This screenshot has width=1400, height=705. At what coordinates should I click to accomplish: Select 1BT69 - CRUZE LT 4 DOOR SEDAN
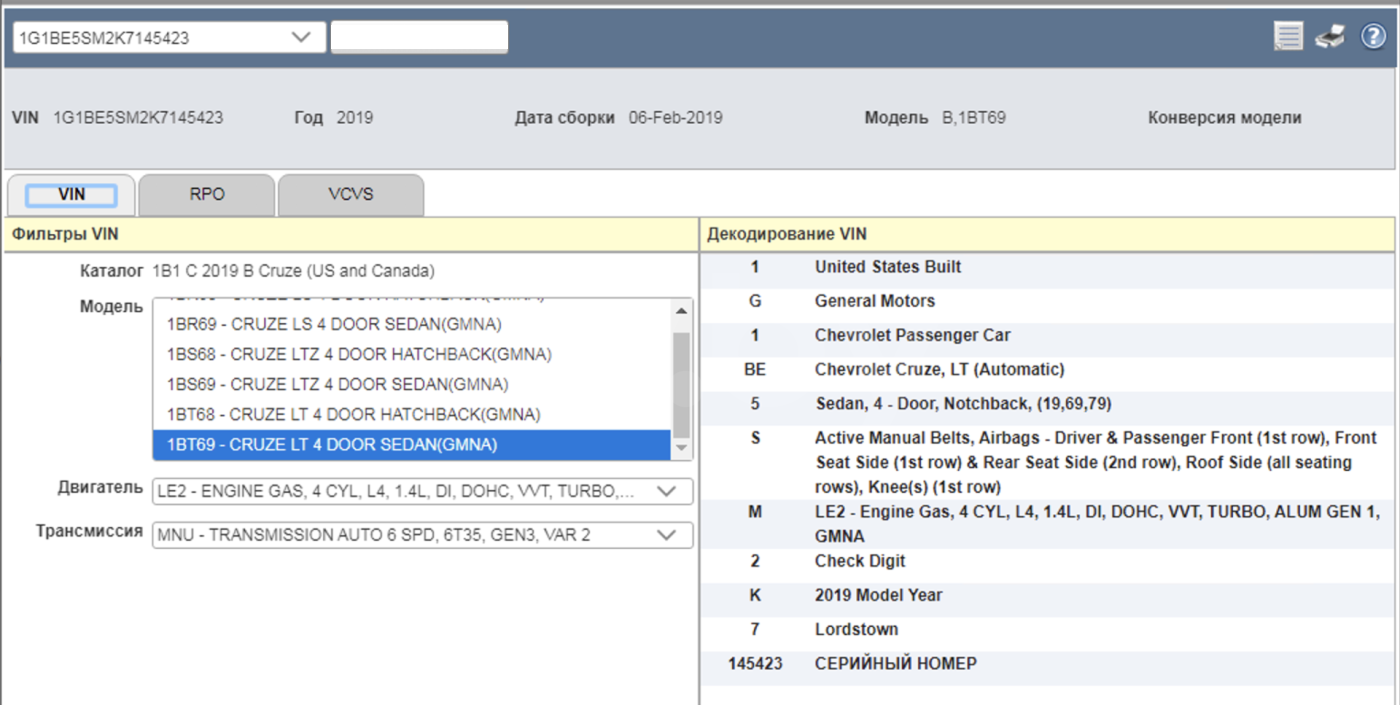[x=412, y=445]
